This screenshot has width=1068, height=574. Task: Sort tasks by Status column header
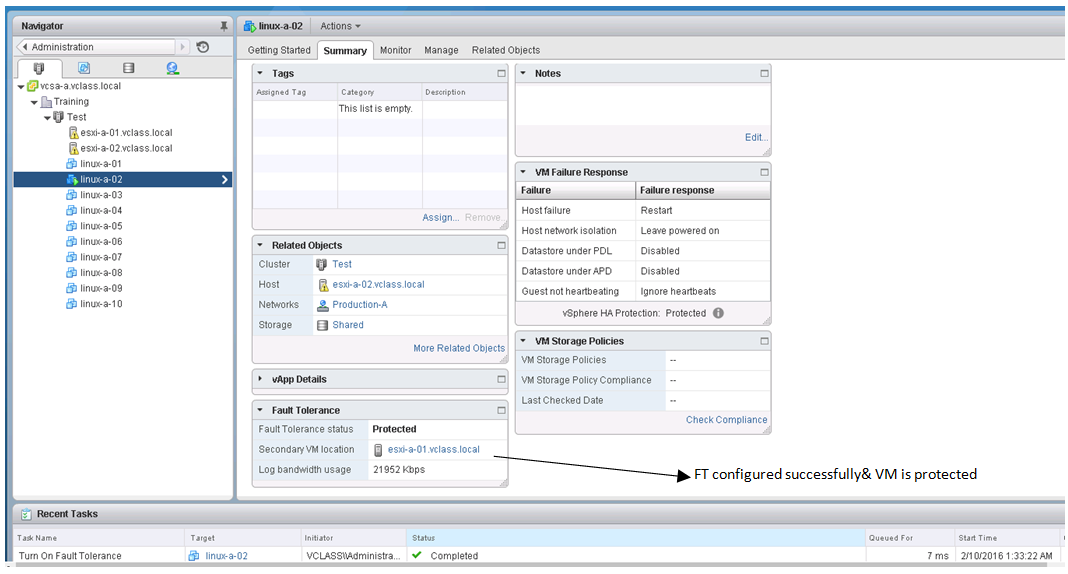(635, 538)
